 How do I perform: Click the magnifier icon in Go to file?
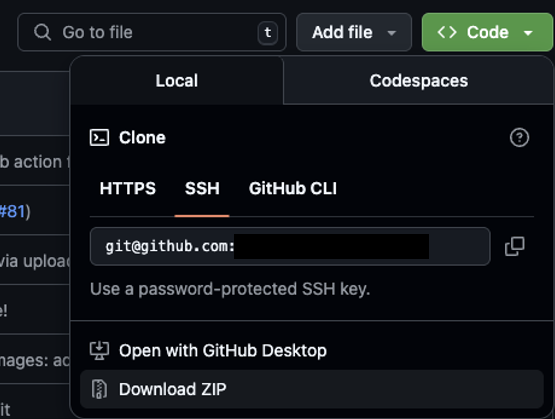[42, 32]
